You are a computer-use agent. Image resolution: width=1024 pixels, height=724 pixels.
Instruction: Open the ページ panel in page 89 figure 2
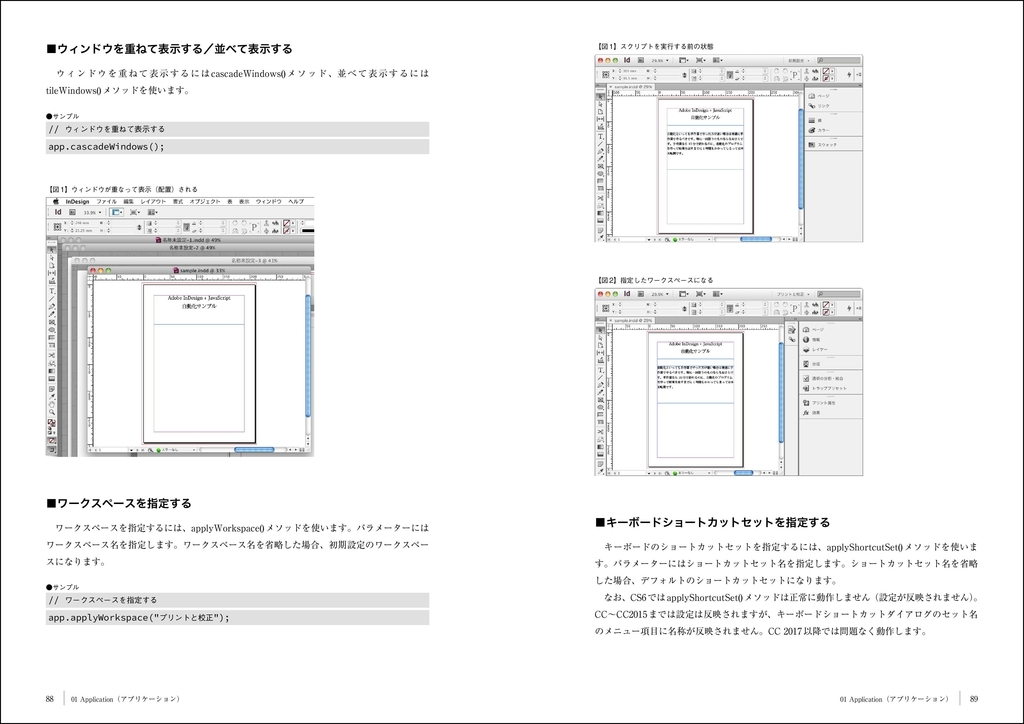coord(814,330)
